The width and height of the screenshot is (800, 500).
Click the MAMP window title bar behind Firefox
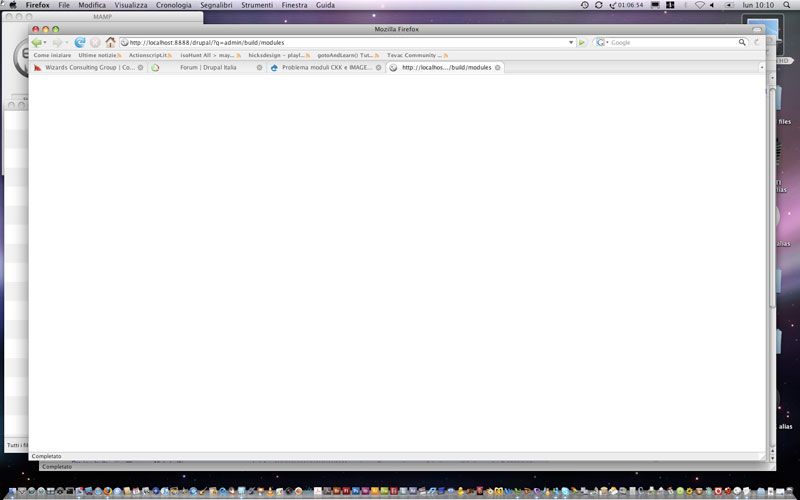click(x=102, y=17)
